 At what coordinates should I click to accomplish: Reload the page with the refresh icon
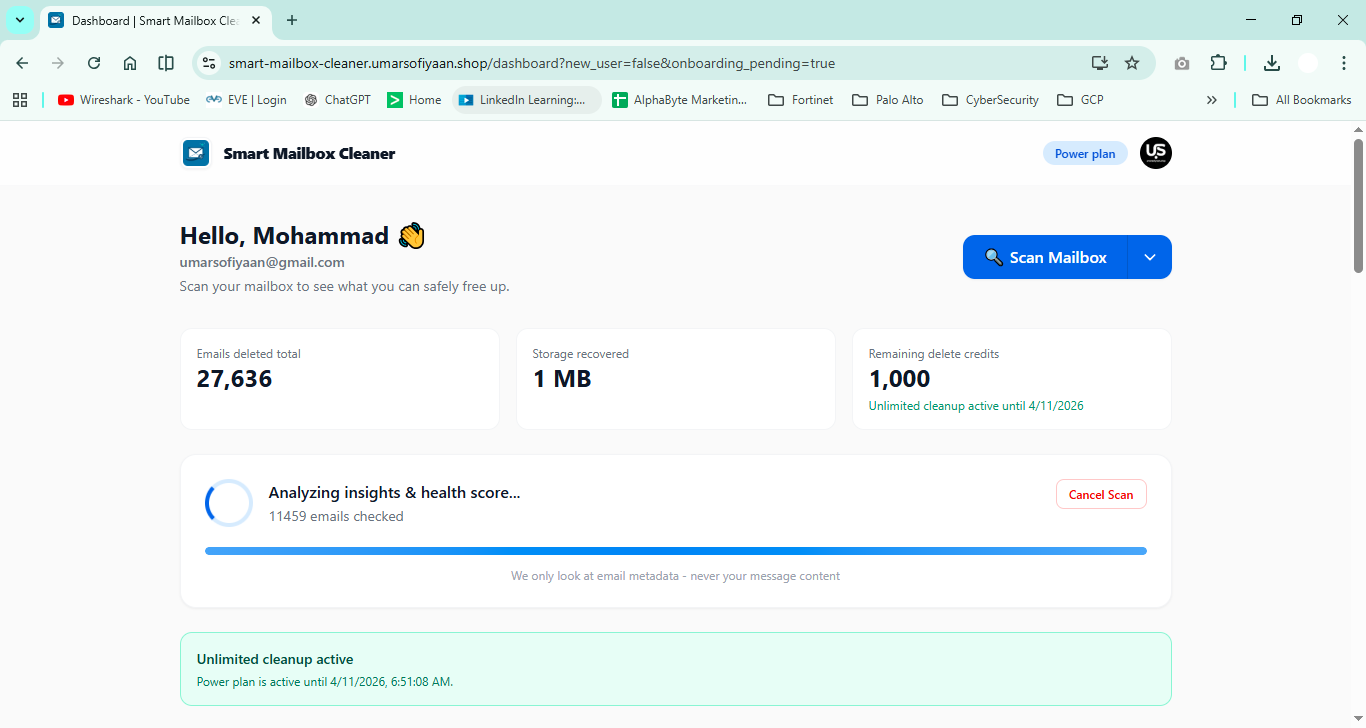click(x=94, y=63)
